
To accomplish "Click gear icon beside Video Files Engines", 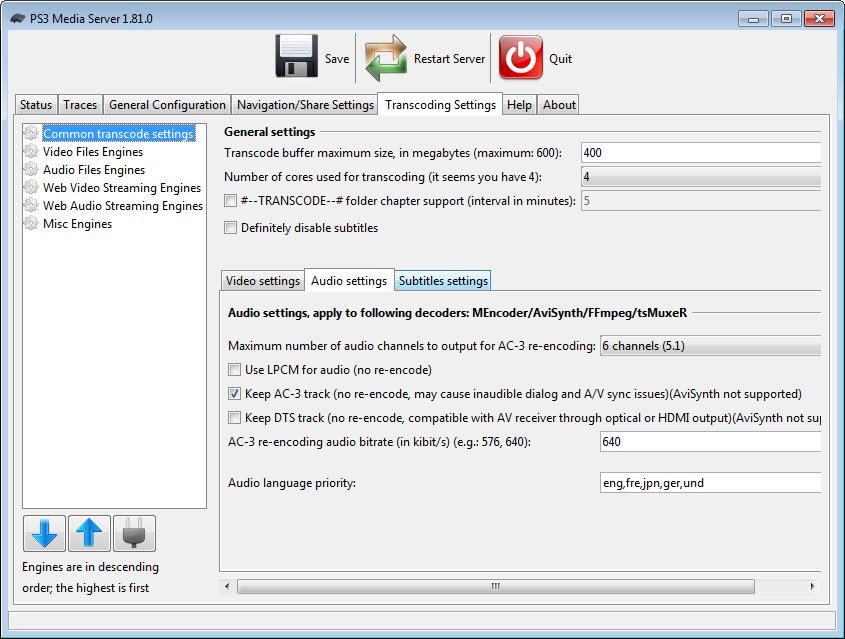I will pos(31,151).
